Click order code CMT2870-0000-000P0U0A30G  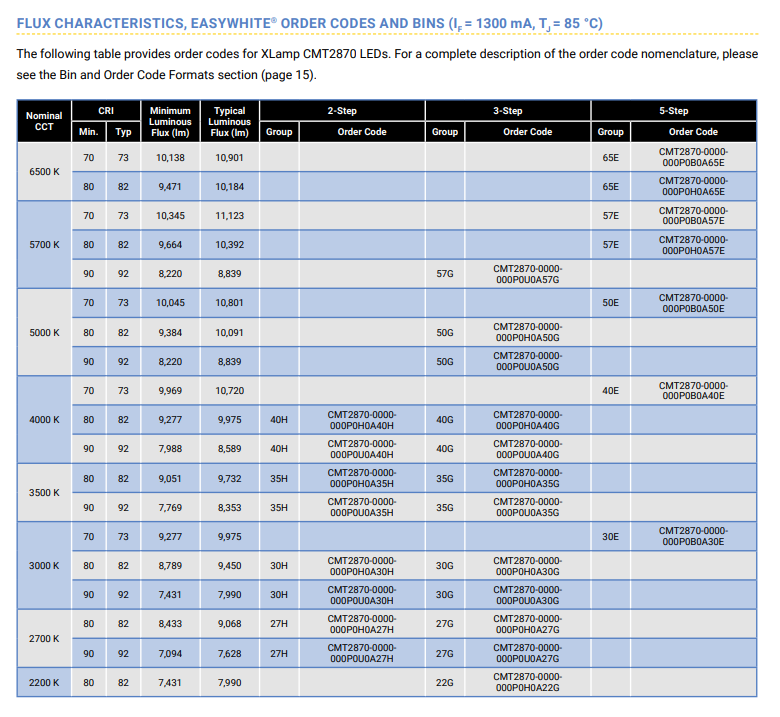(x=527, y=595)
